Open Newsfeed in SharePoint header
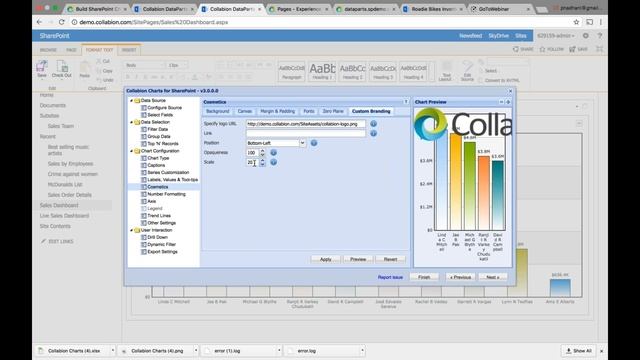Image resolution: width=640 pixels, height=360 pixels. [x=470, y=36]
